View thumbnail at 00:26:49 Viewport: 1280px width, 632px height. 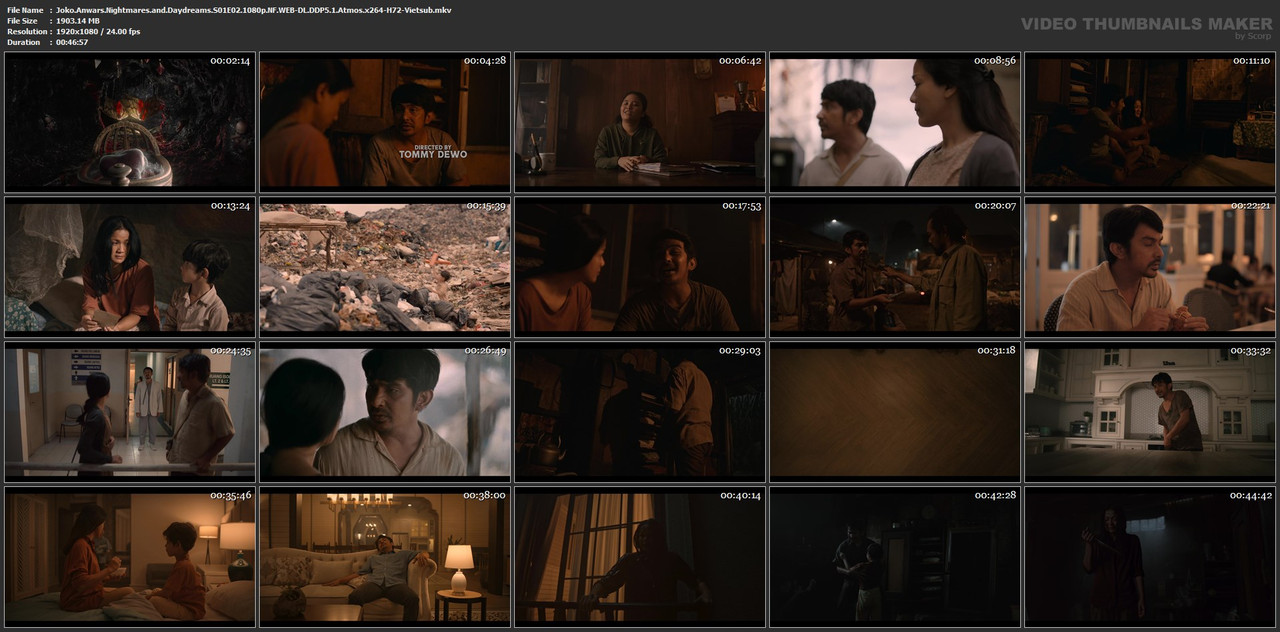pos(385,412)
